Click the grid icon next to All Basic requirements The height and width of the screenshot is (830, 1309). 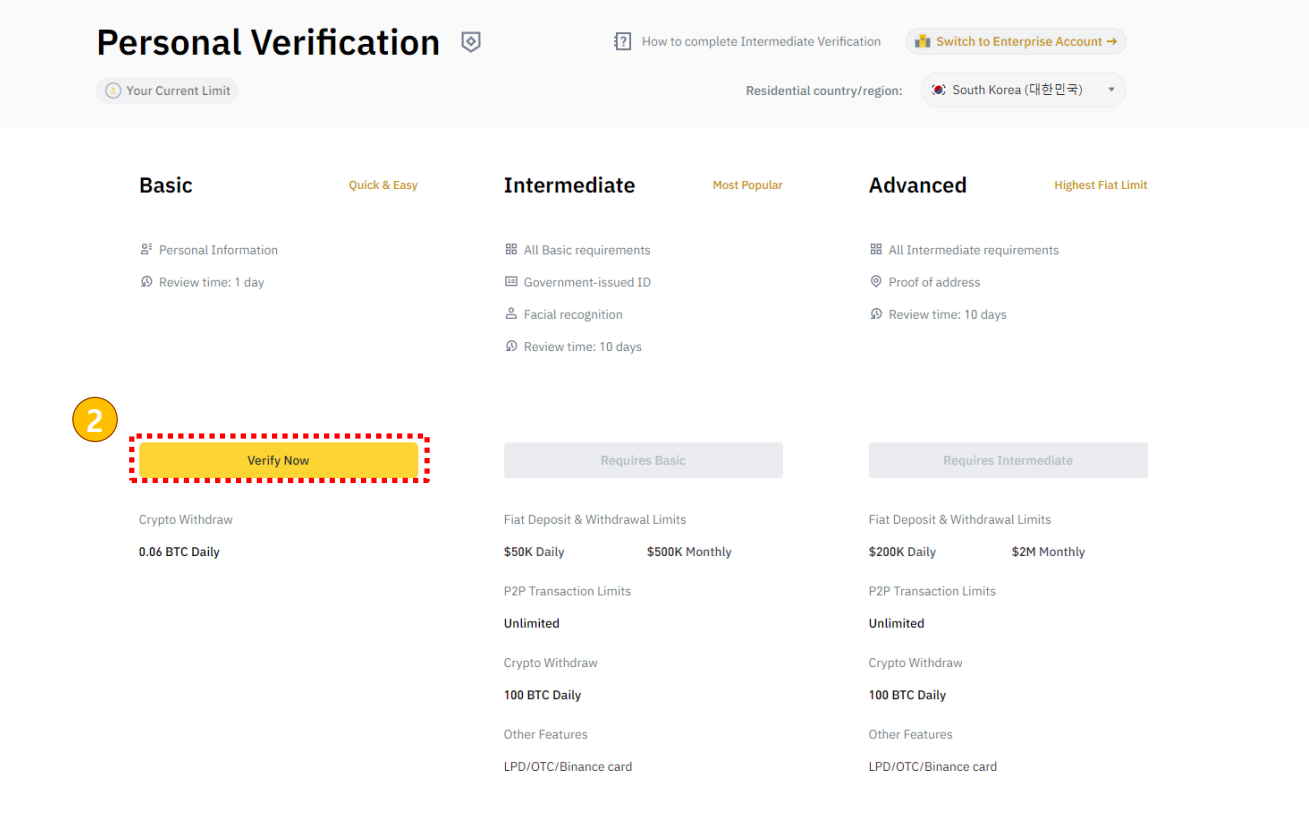point(511,250)
